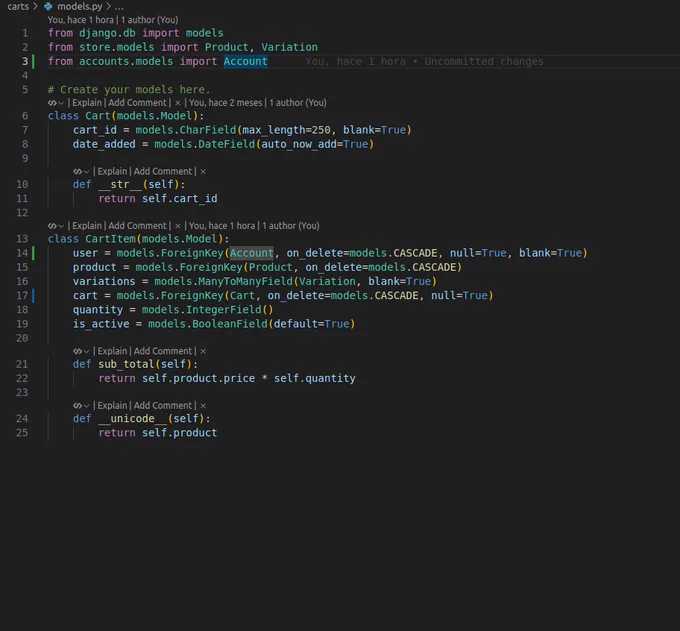This screenshot has width=680, height=631.
Task: Open code lens icon above def __str__
Action: [77, 172]
